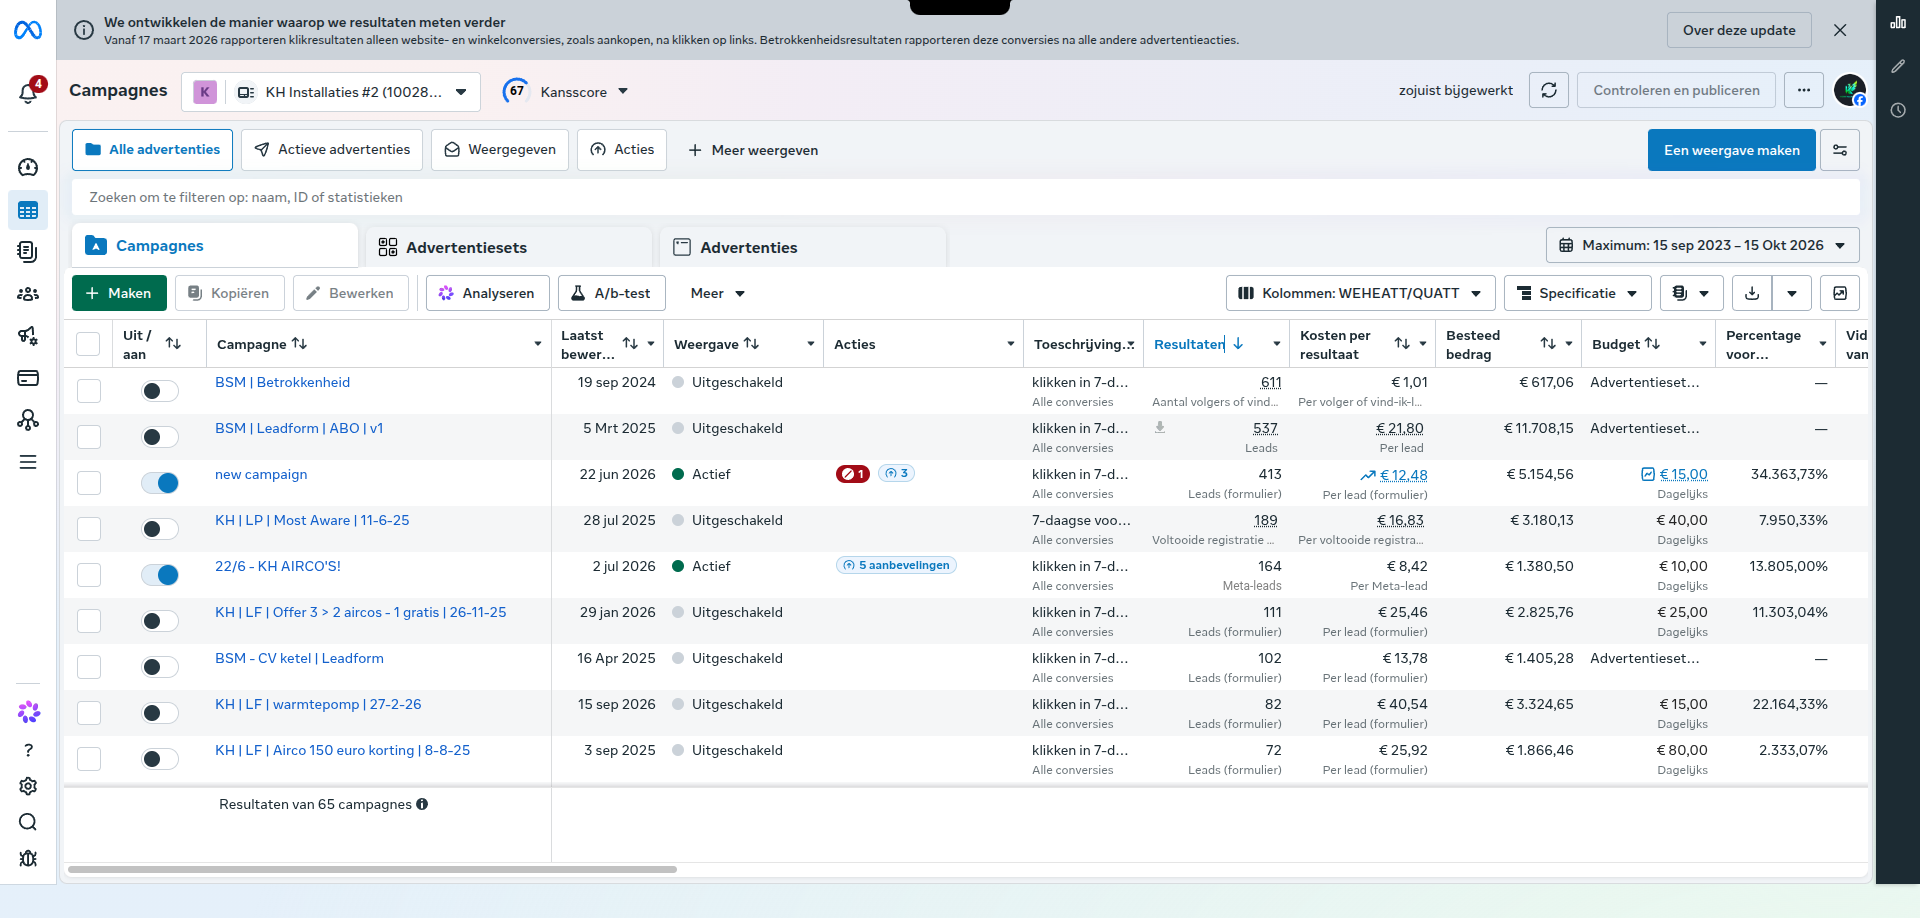Click the horizontal scrollbar below the table
Image resolution: width=1920 pixels, height=918 pixels.
(x=372, y=870)
